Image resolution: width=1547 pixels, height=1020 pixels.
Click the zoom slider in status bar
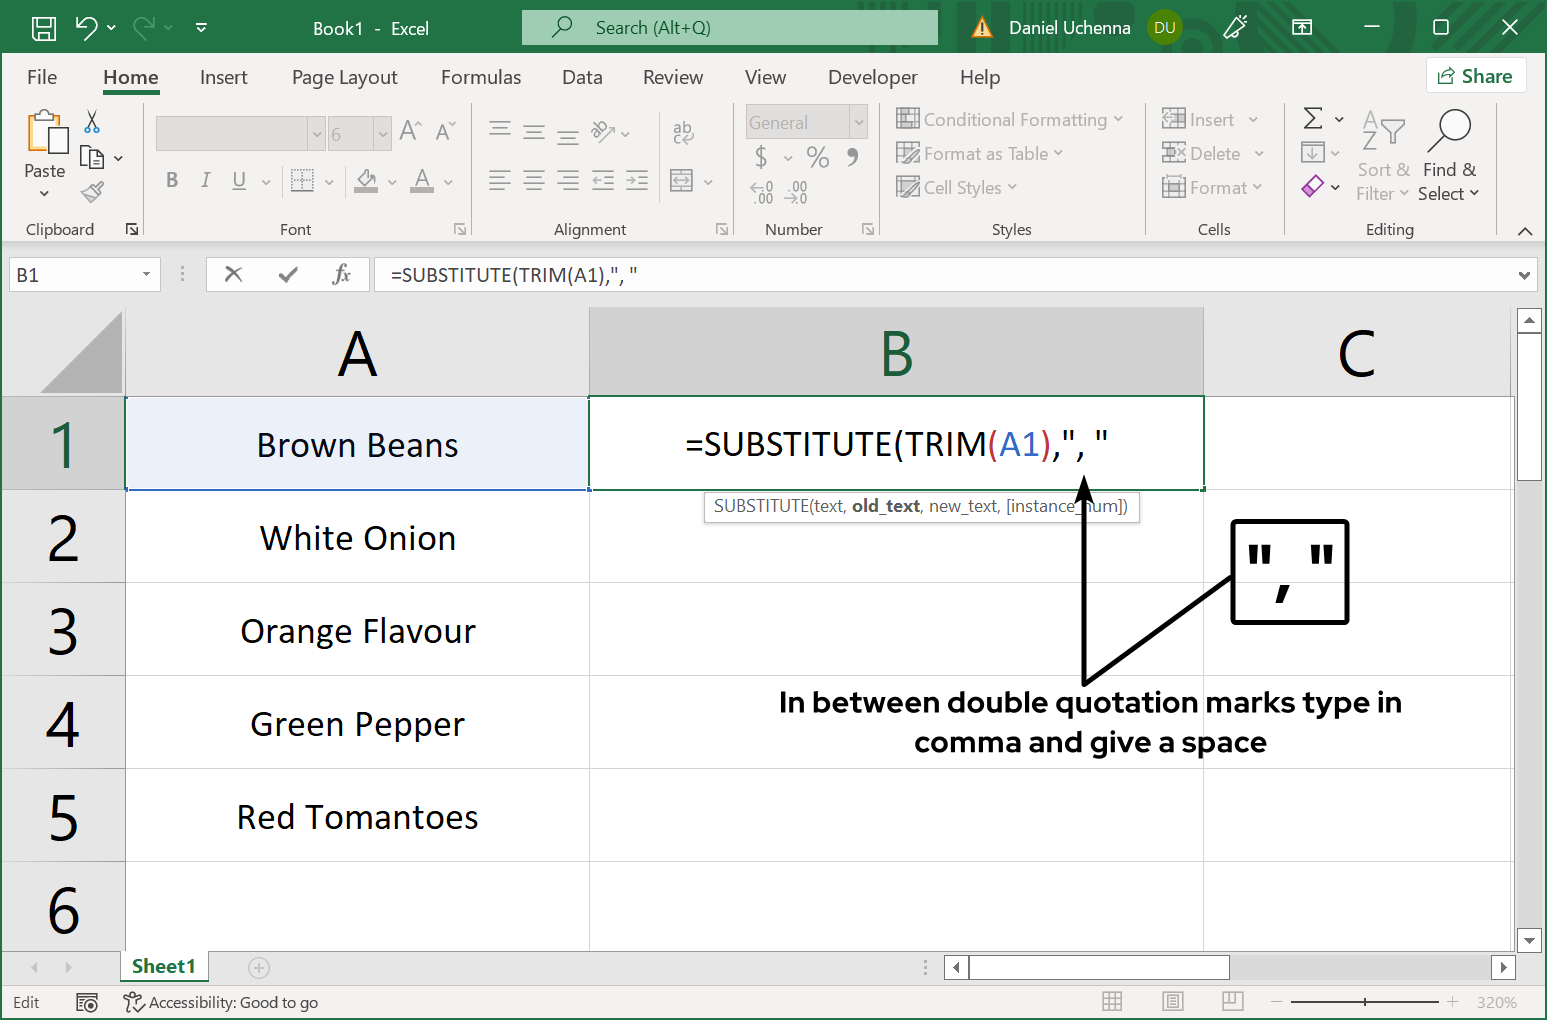coord(1365,1001)
